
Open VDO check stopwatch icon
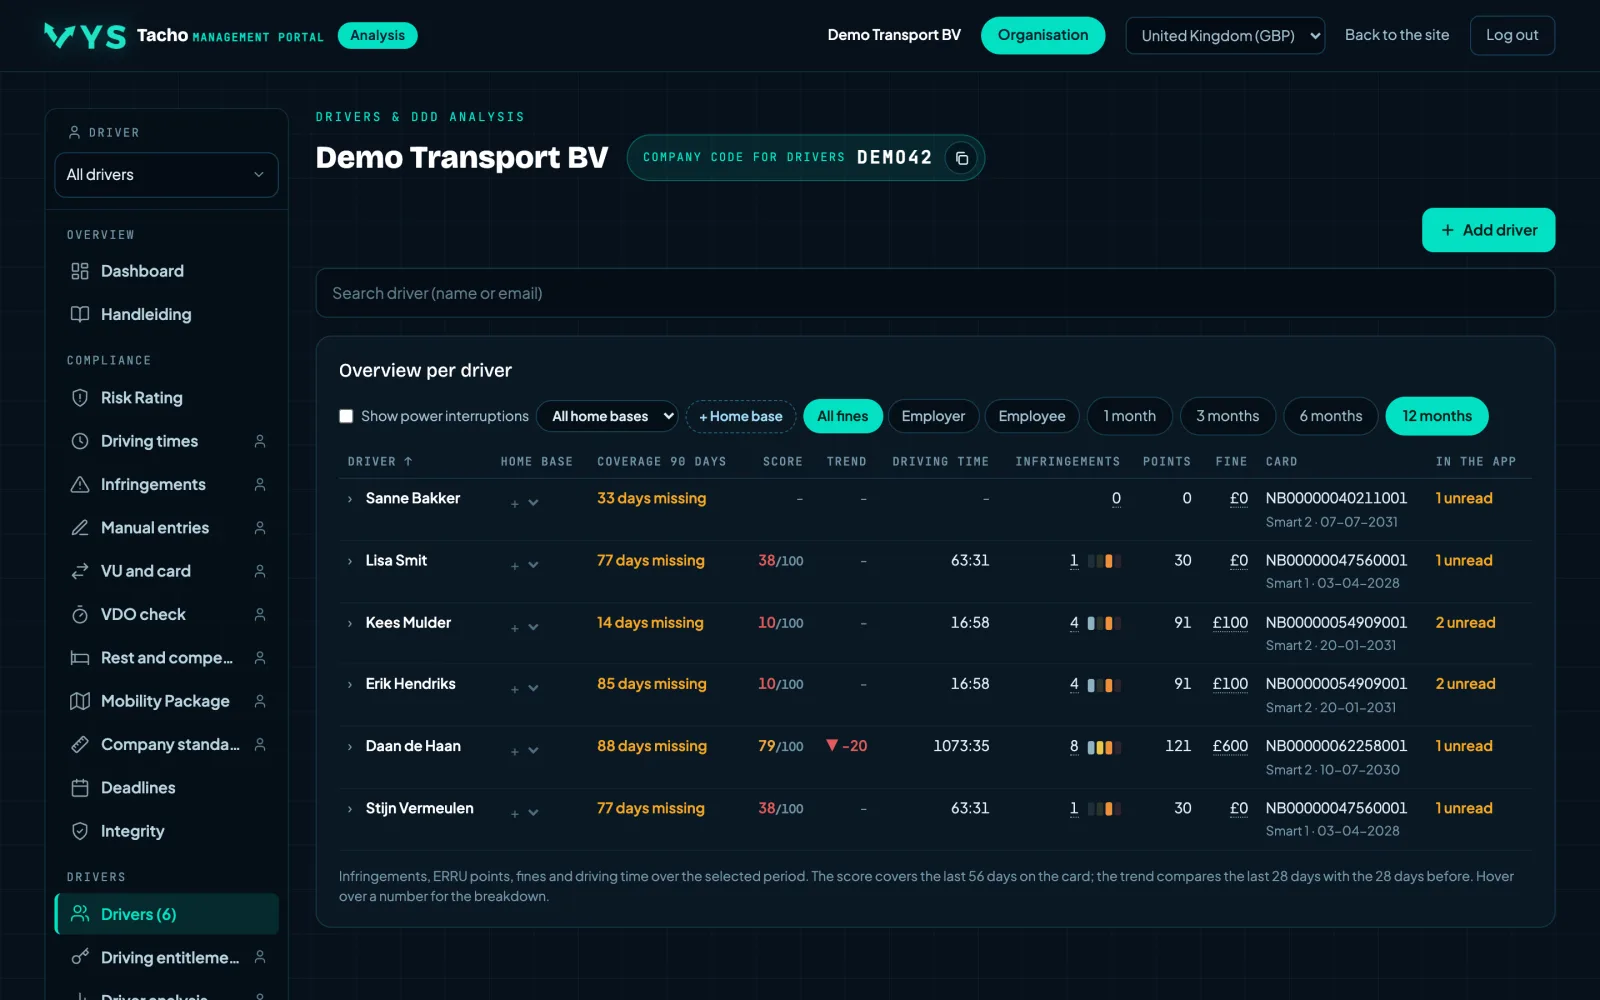tap(80, 614)
